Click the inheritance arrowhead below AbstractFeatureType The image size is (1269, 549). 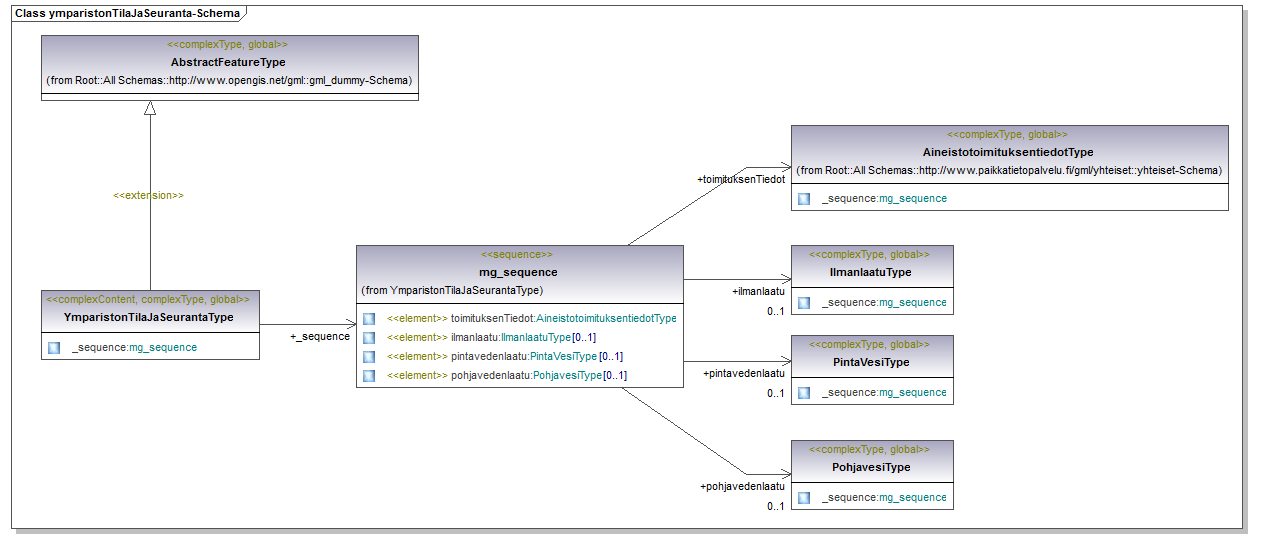coord(150,108)
